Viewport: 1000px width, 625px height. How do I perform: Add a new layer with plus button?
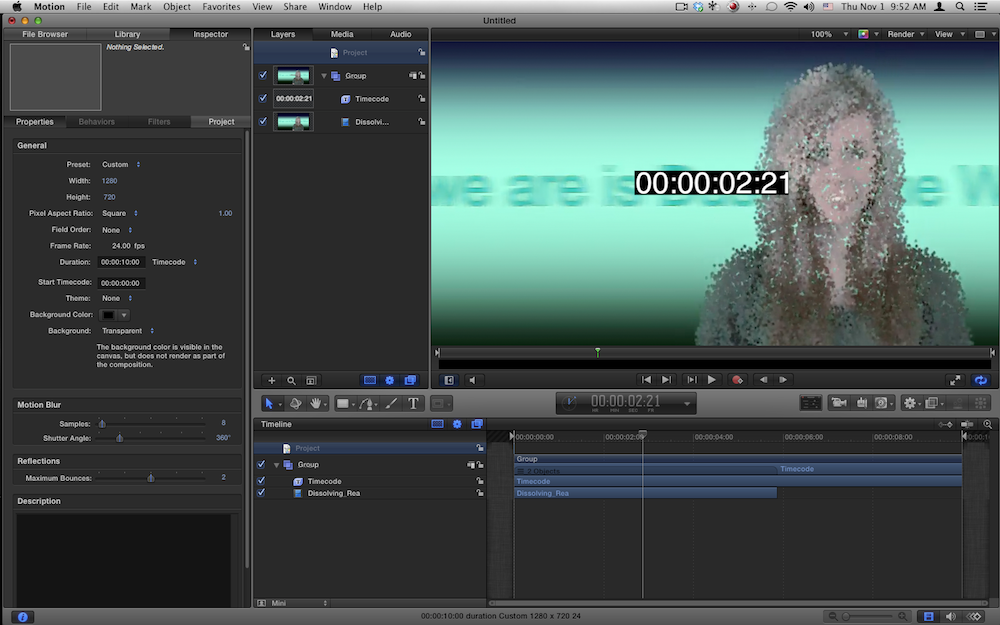click(271, 380)
